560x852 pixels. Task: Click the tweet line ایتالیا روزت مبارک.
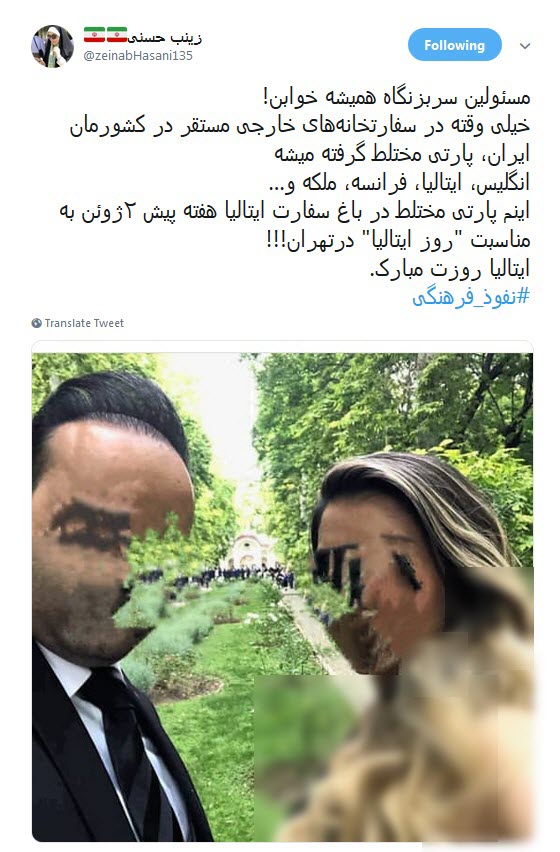450,269
